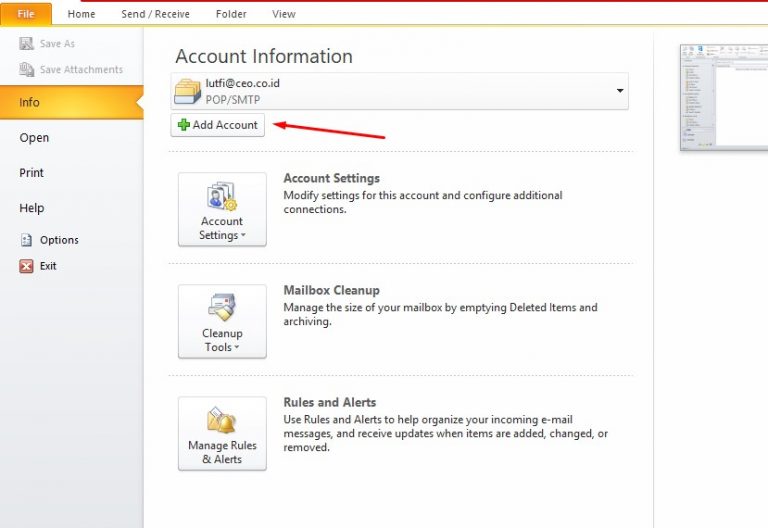Open the Send / Receive tab
Image resolution: width=768 pixels, height=528 pixels.
click(x=155, y=14)
